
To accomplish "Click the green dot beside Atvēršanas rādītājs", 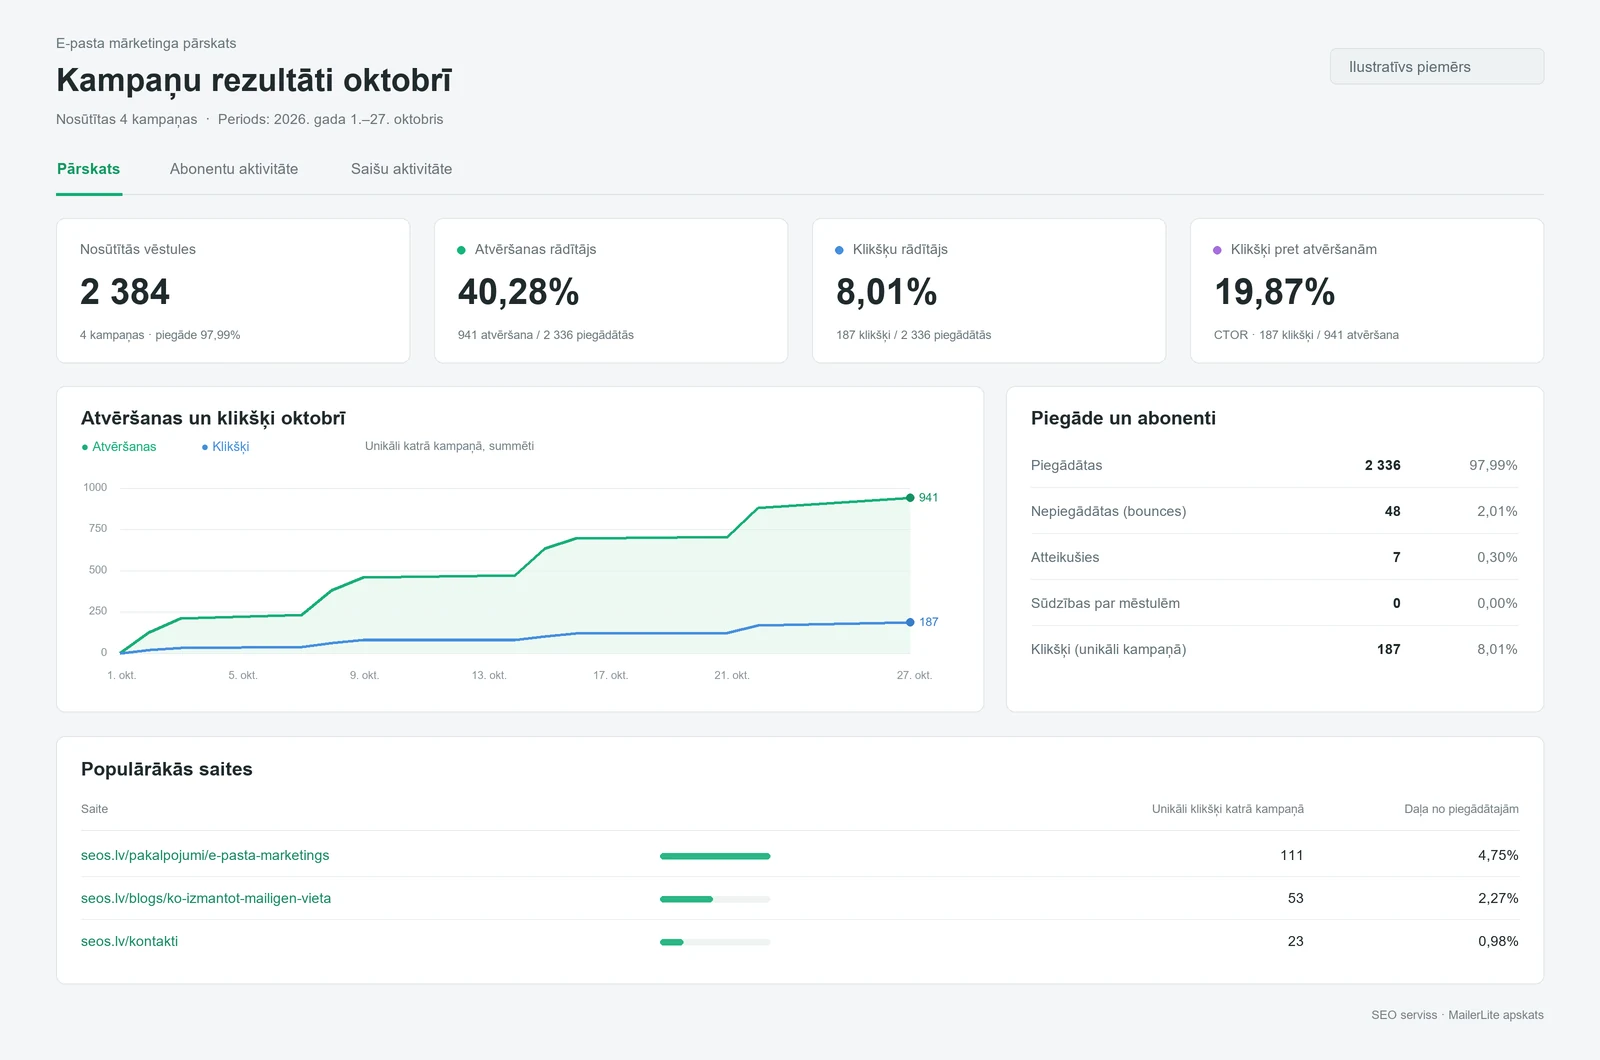I will pyautogui.click(x=461, y=250).
